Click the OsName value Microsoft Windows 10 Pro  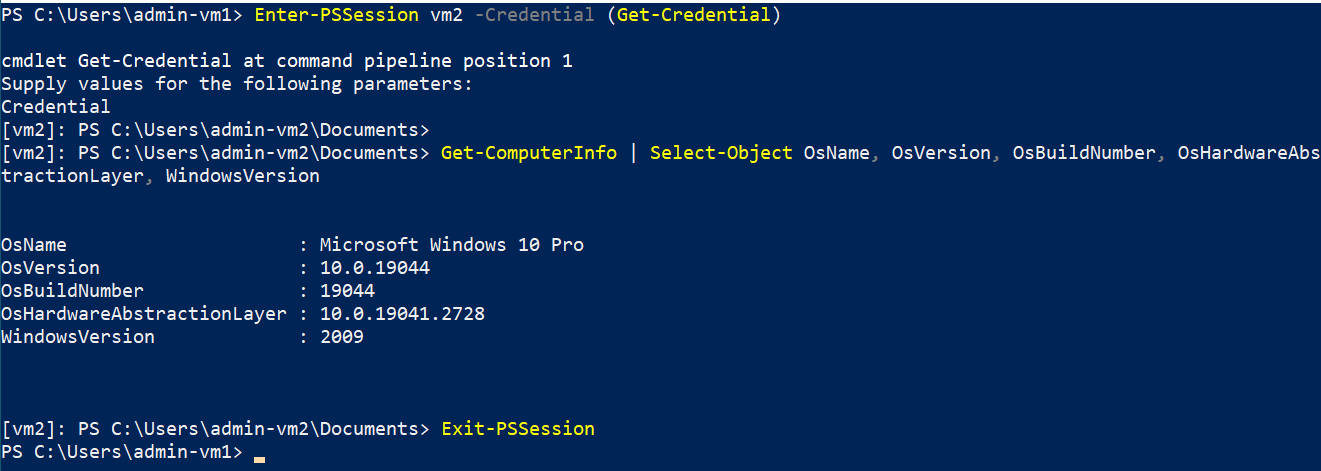(452, 245)
